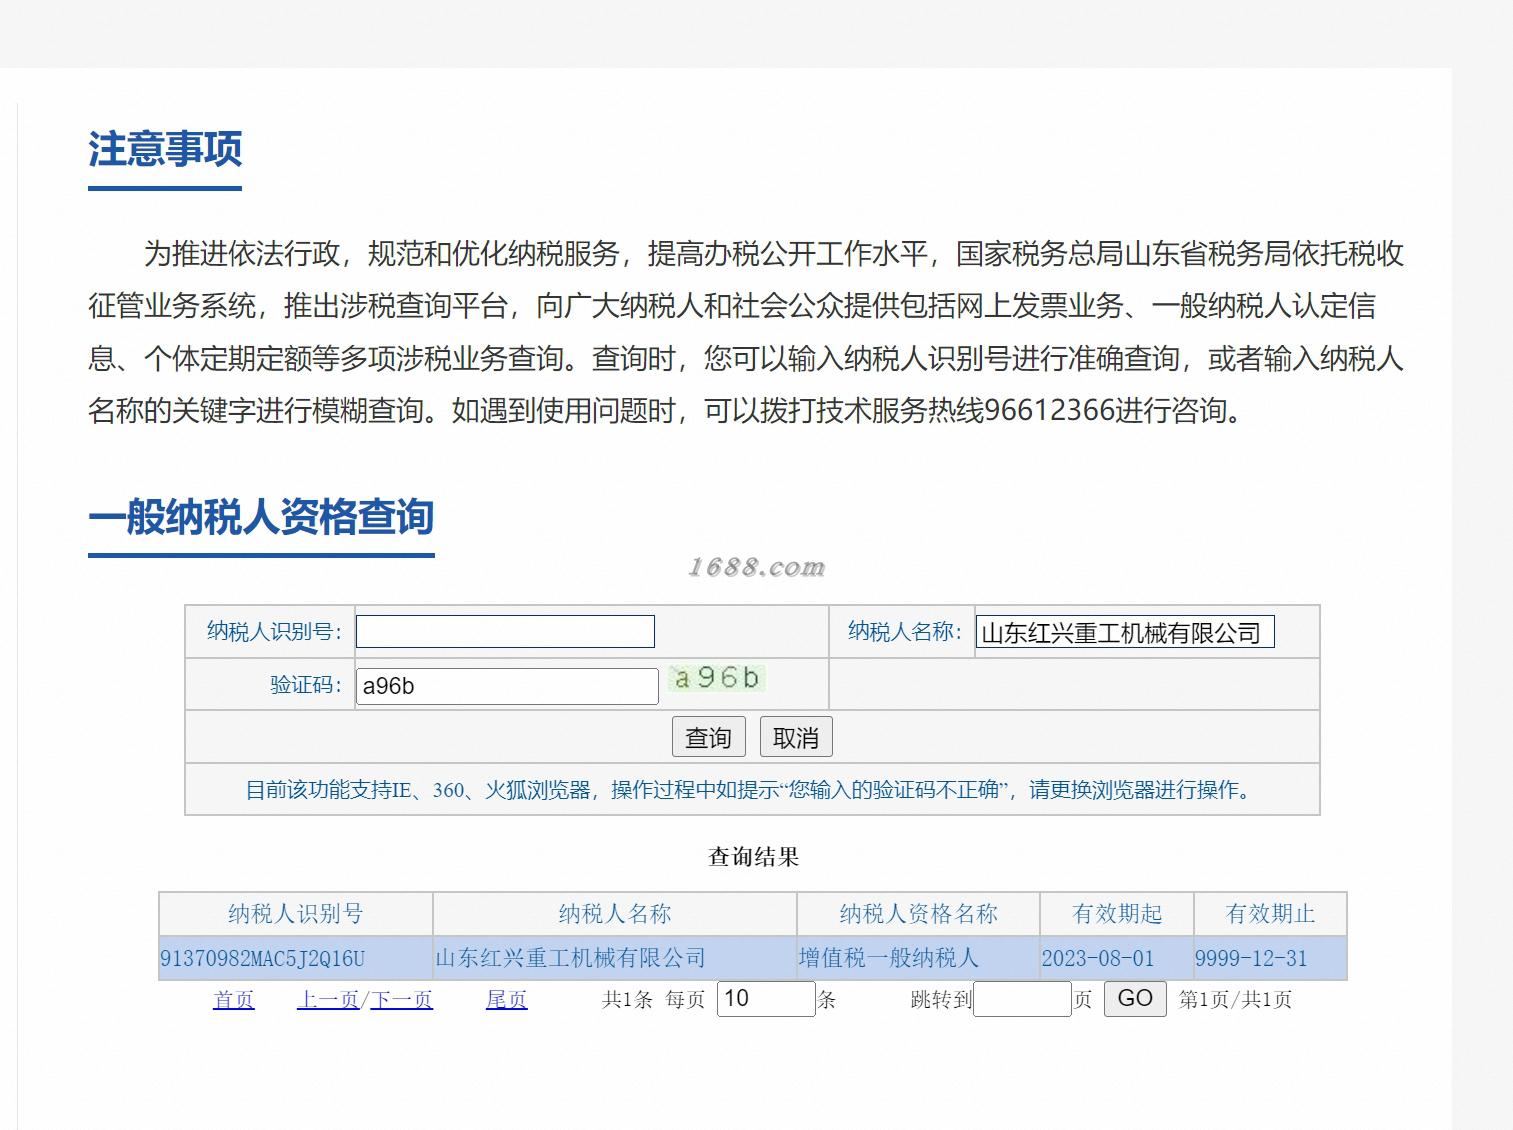Click the 纳税人名称 input field

pyautogui.click(x=1125, y=632)
